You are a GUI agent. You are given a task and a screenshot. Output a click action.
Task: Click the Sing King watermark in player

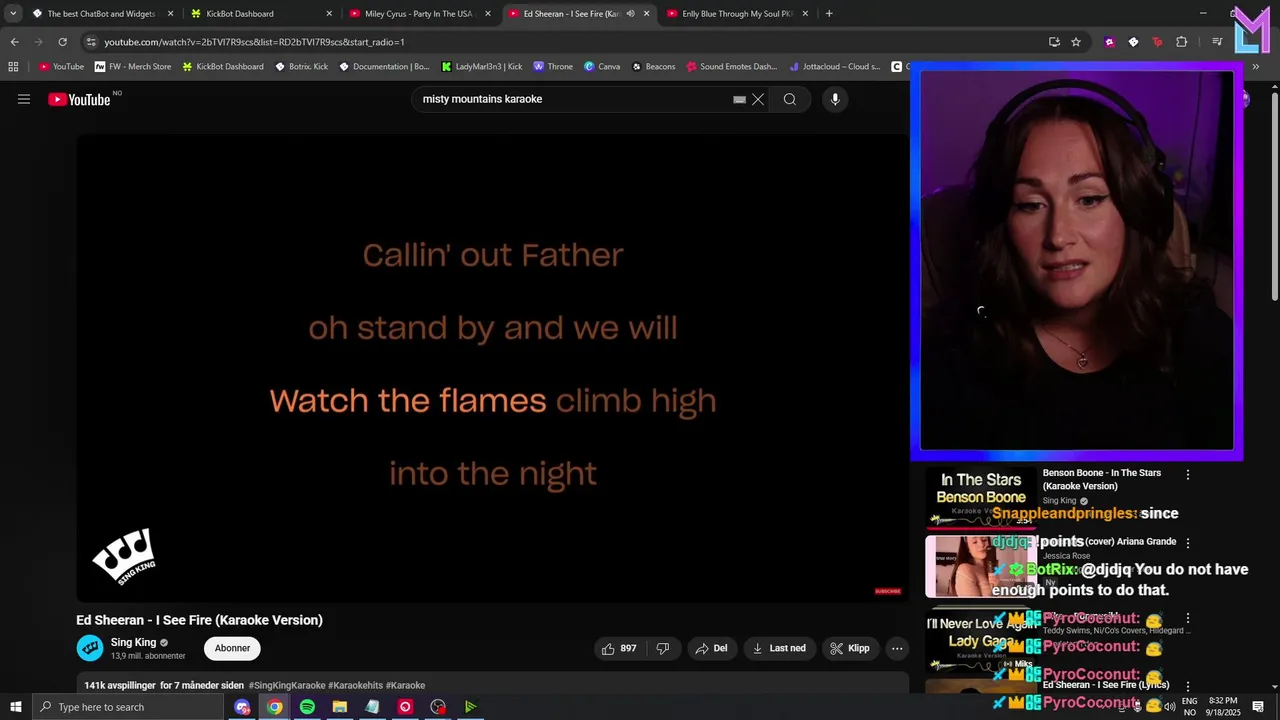point(124,556)
